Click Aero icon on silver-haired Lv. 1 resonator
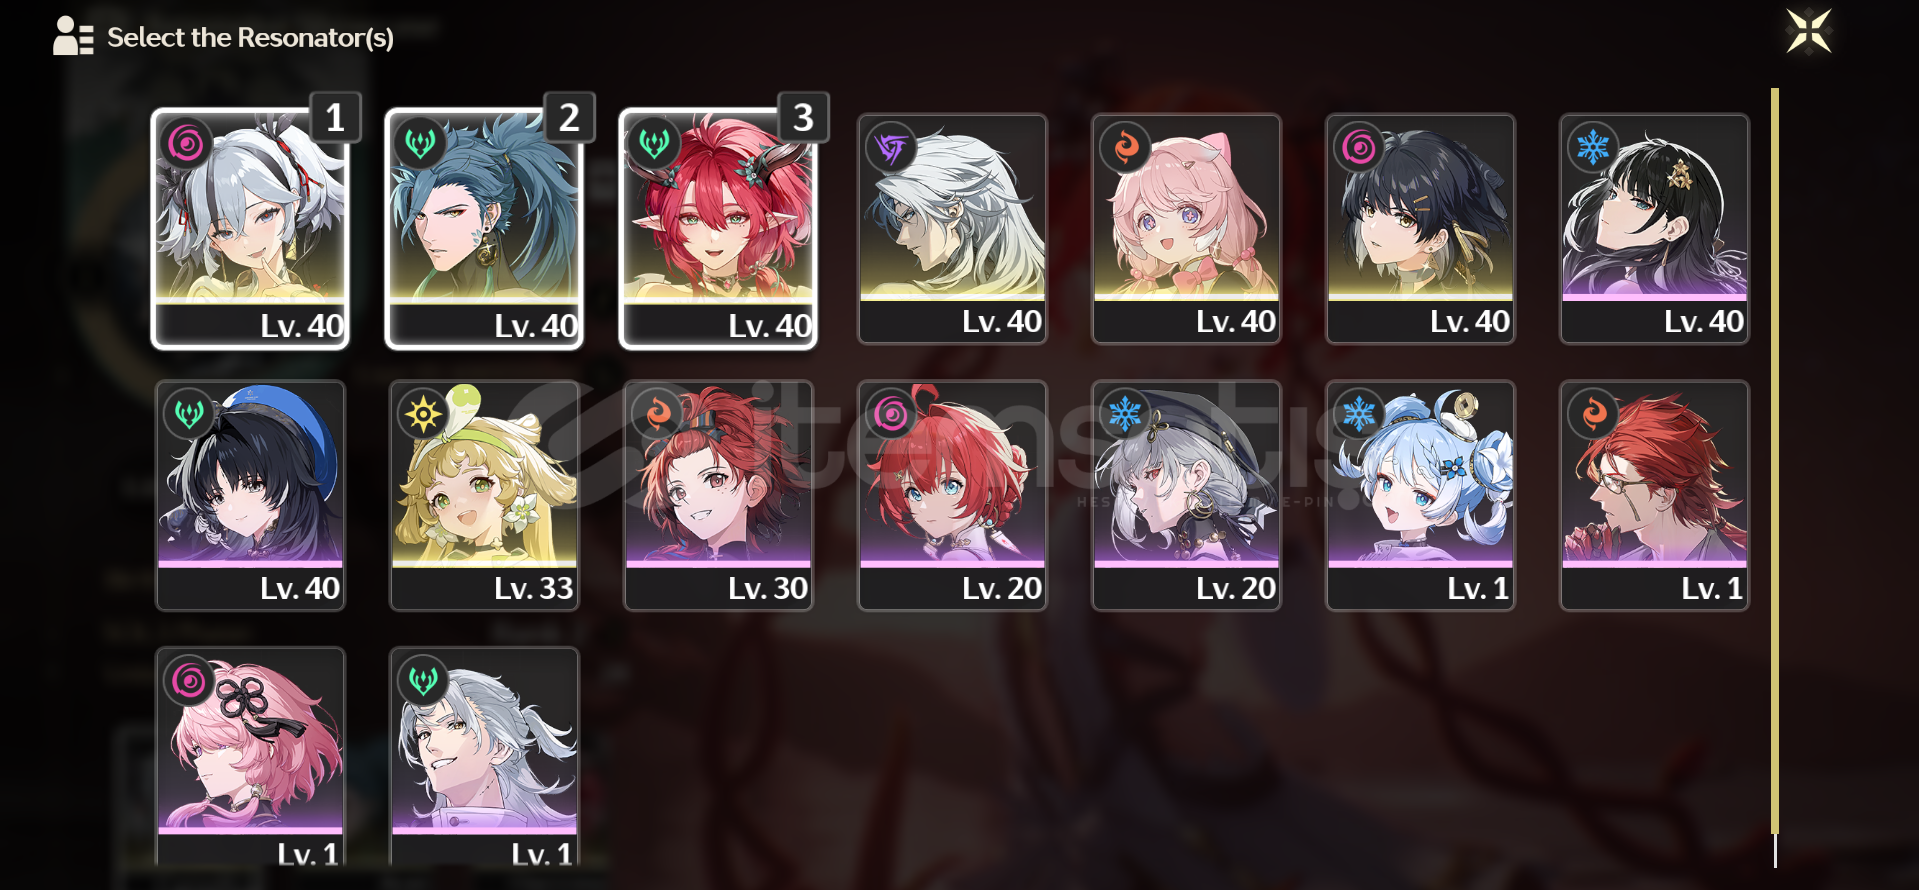This screenshot has height=890, width=1919. coord(422,681)
